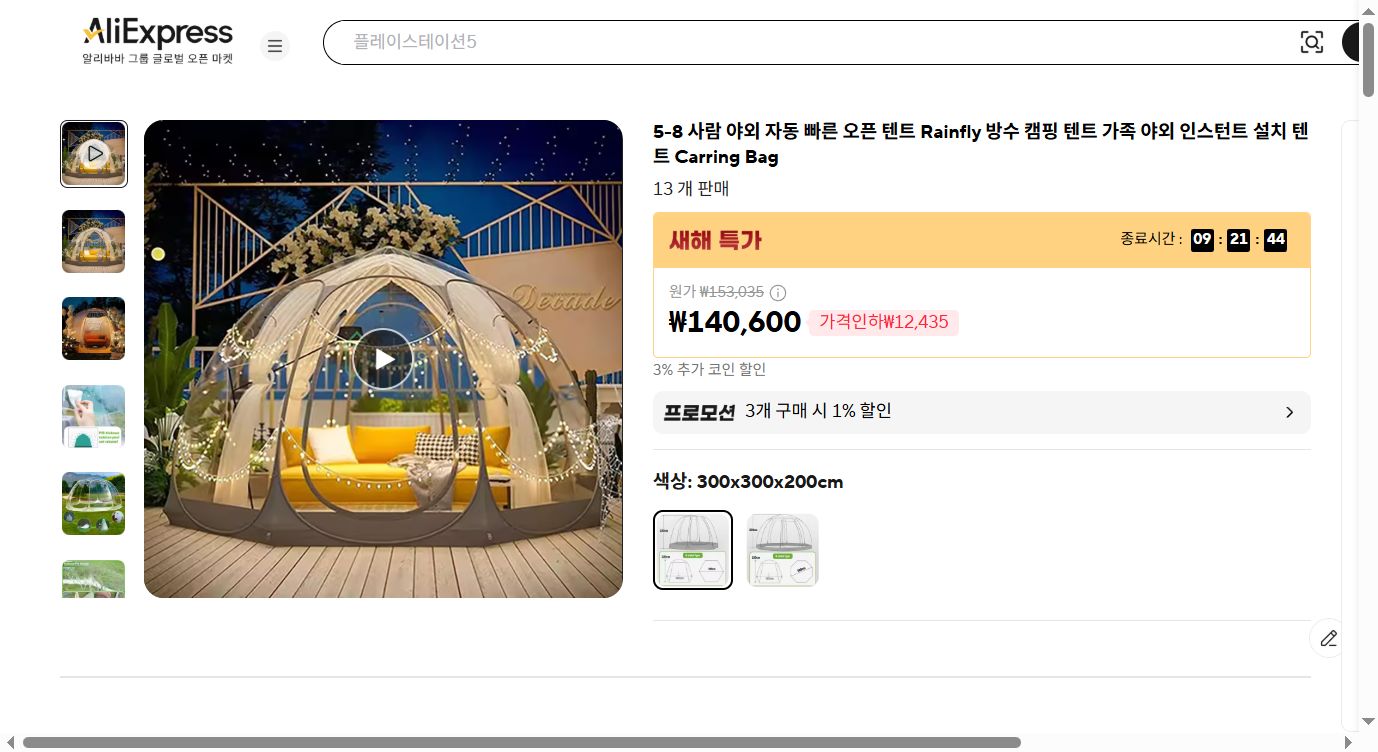
Task: Open the original price info tooltip
Action: pyautogui.click(x=778, y=292)
